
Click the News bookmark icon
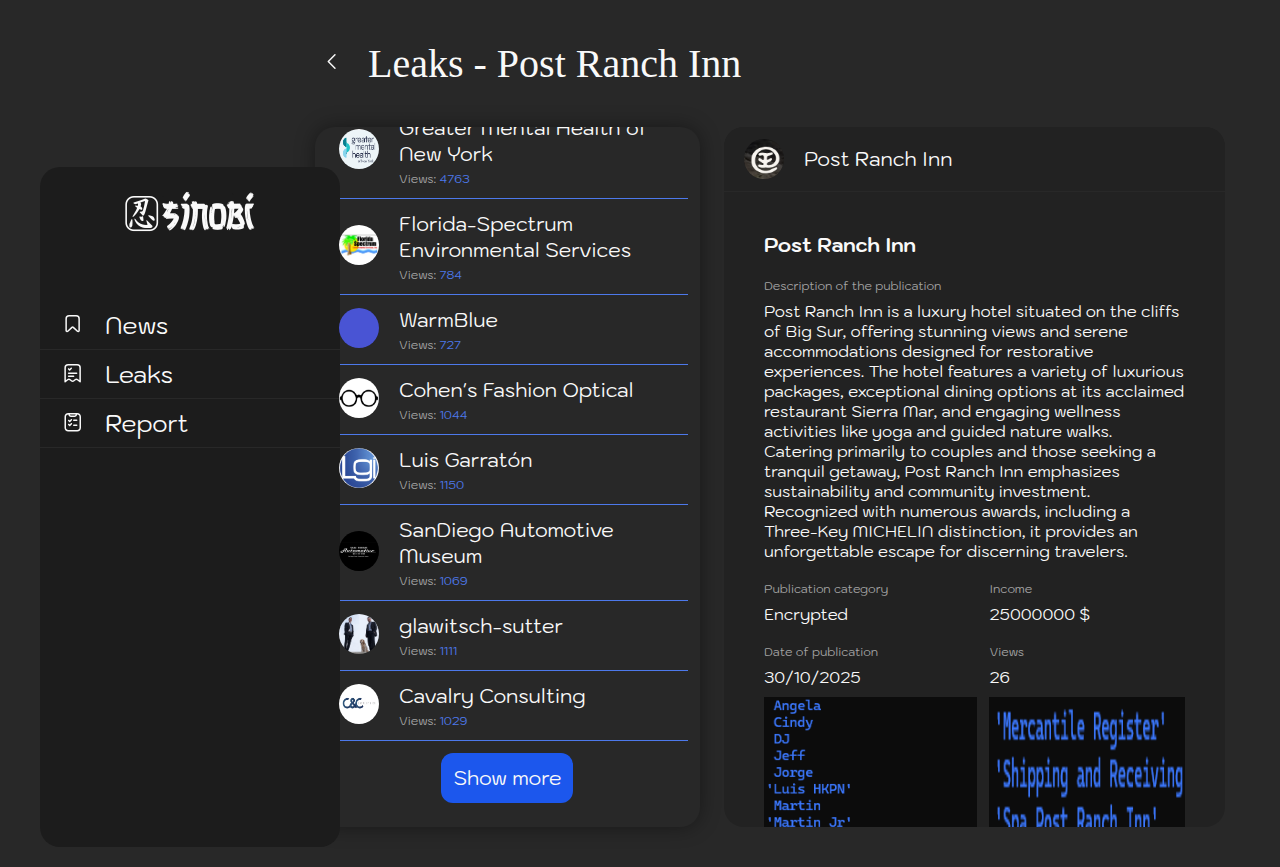tap(72, 324)
